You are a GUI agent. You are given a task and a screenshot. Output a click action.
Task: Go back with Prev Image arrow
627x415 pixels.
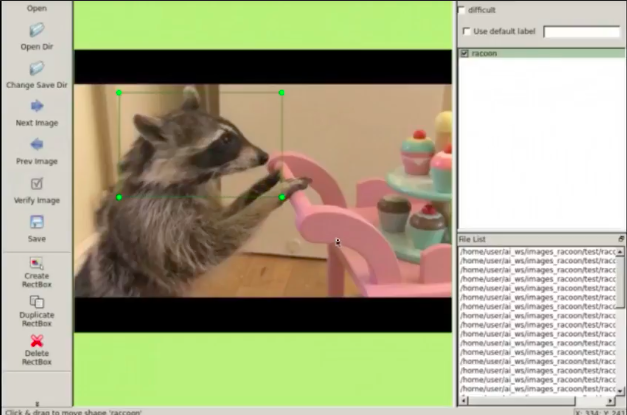(x=37, y=145)
